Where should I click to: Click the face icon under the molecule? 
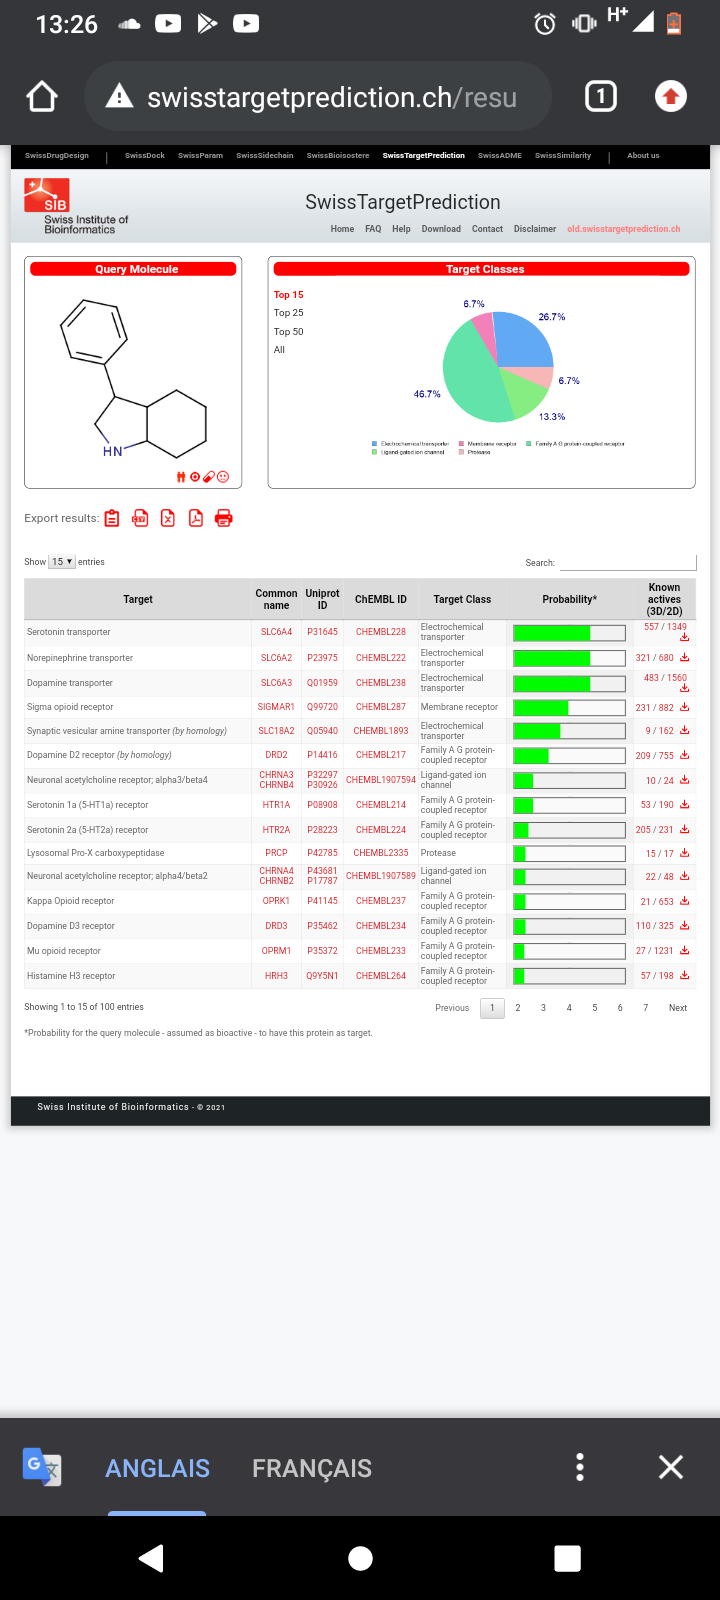pyautogui.click(x=223, y=477)
